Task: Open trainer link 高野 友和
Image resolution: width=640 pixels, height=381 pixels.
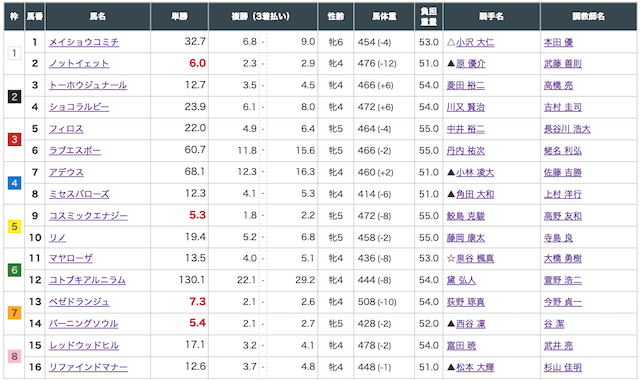Action: (562, 216)
